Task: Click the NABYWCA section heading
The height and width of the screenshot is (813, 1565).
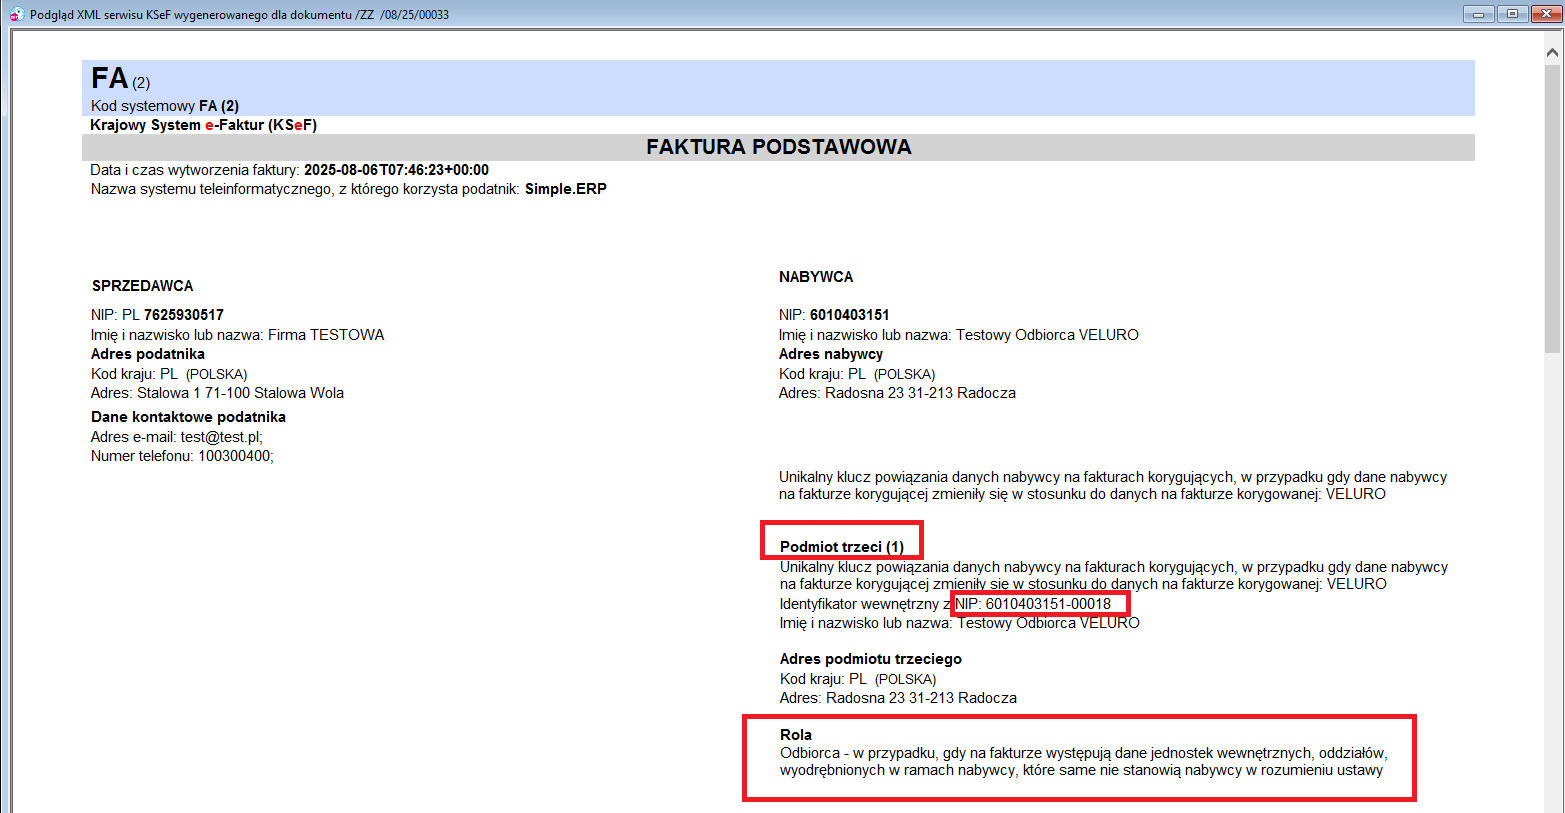Action: pyautogui.click(x=816, y=277)
